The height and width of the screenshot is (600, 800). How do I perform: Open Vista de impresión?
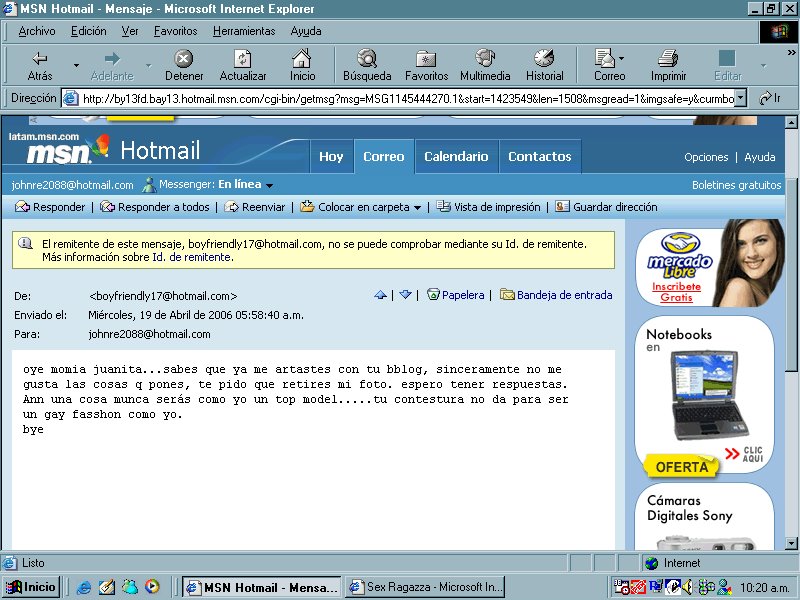coord(488,207)
